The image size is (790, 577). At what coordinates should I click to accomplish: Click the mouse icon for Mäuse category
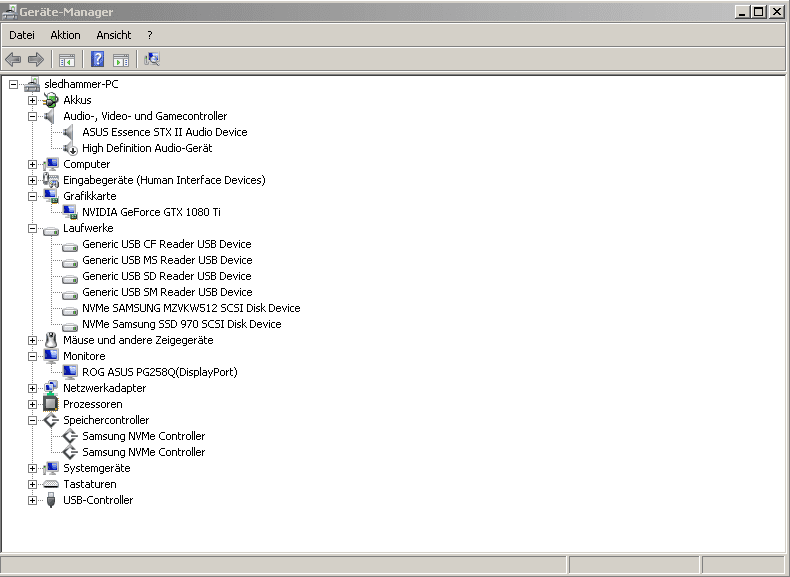coord(51,340)
